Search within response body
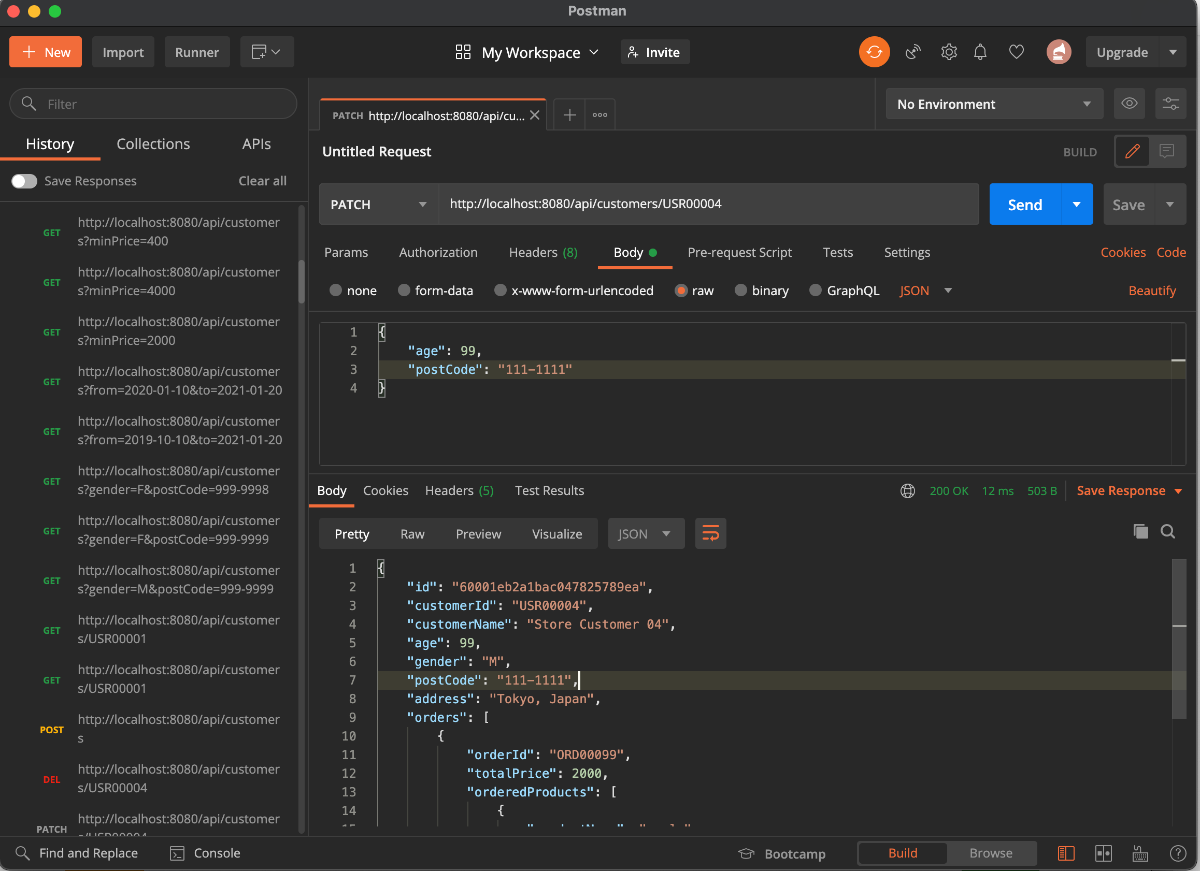1200x871 pixels. click(x=1167, y=532)
